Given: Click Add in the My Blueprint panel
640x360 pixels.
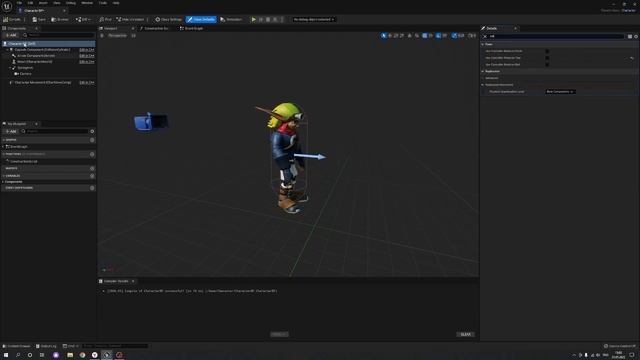Looking at the screenshot, I should click(x=11, y=131).
